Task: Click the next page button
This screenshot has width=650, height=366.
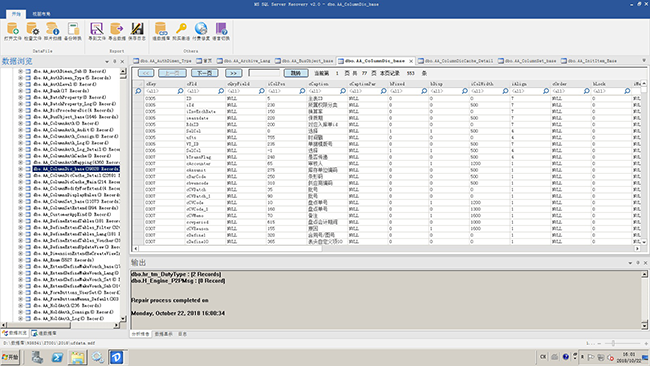Action: [x=205, y=73]
